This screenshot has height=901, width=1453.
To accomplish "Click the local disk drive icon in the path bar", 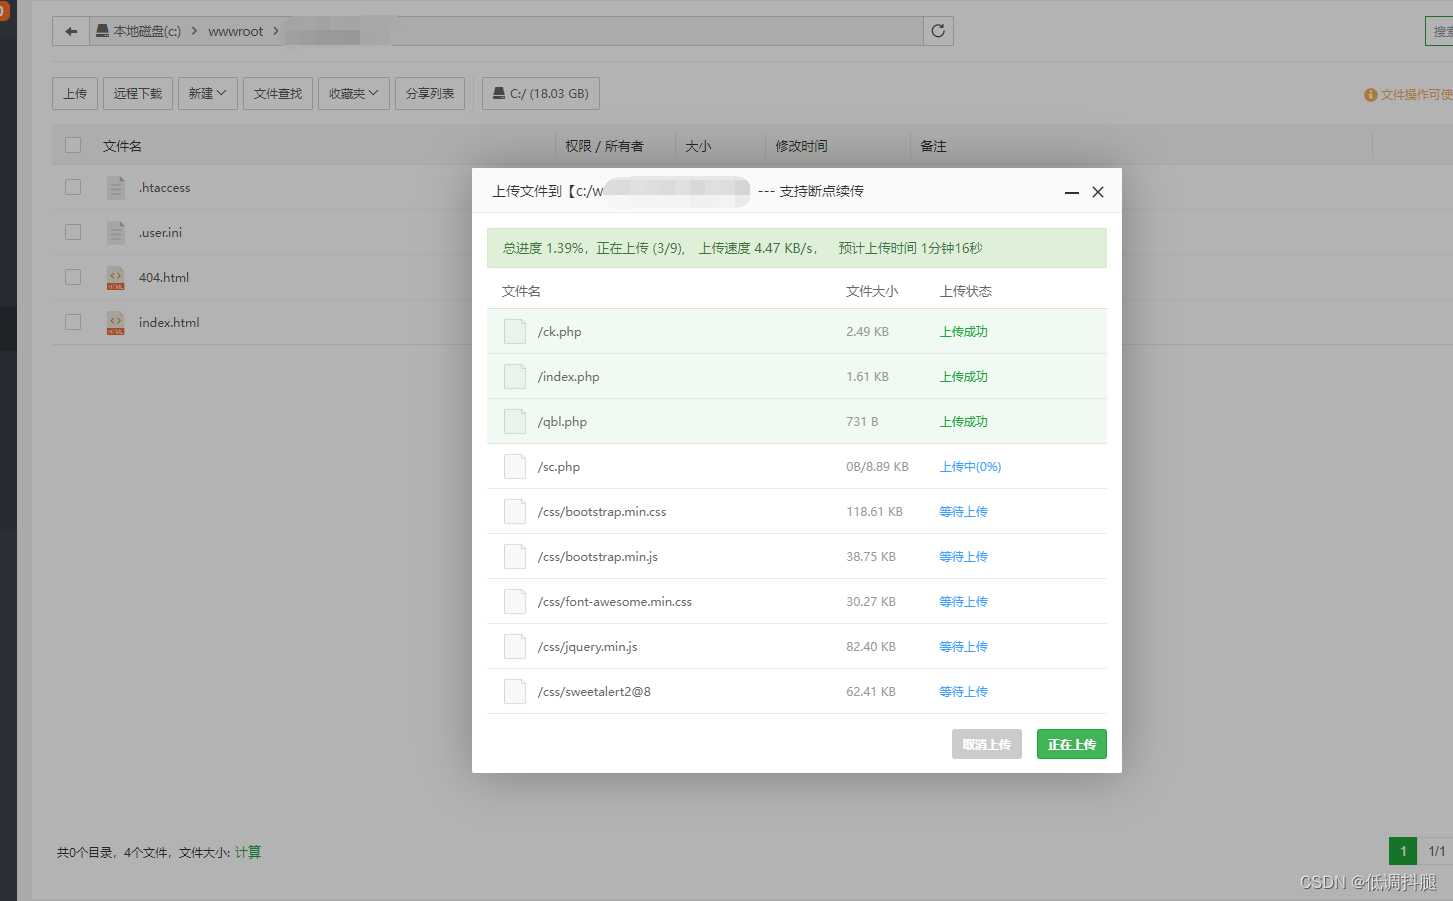I will click(102, 31).
